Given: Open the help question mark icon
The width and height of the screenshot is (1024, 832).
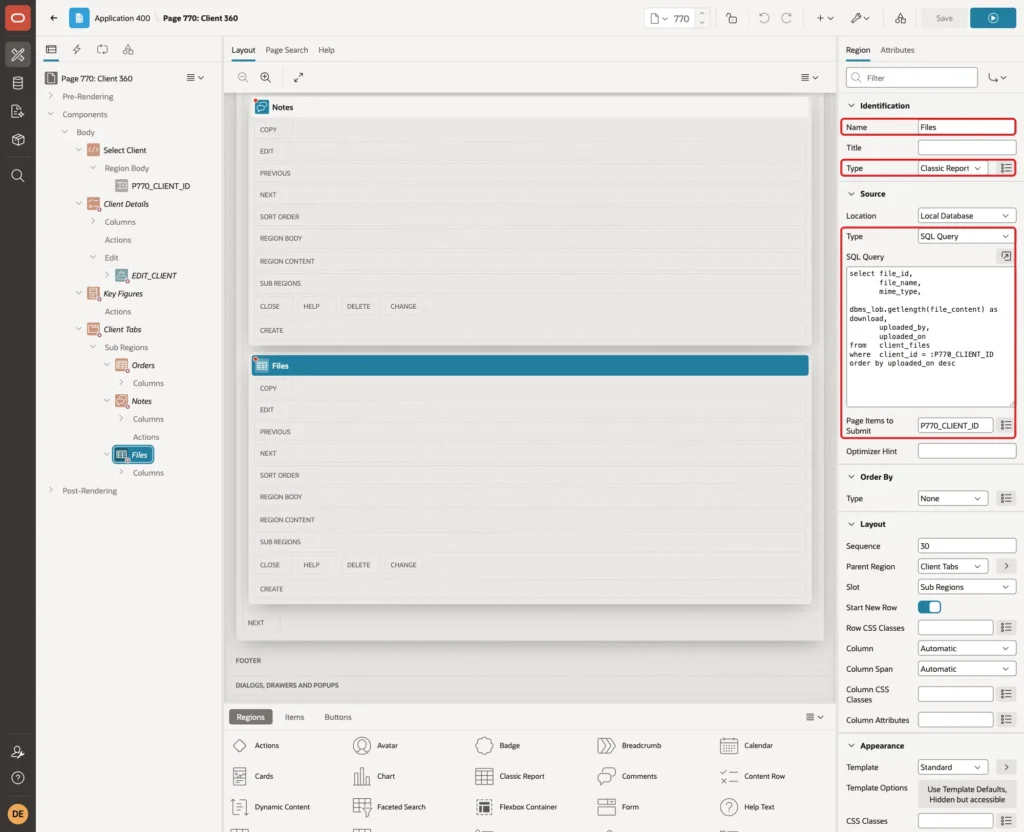Looking at the screenshot, I should [18, 778].
